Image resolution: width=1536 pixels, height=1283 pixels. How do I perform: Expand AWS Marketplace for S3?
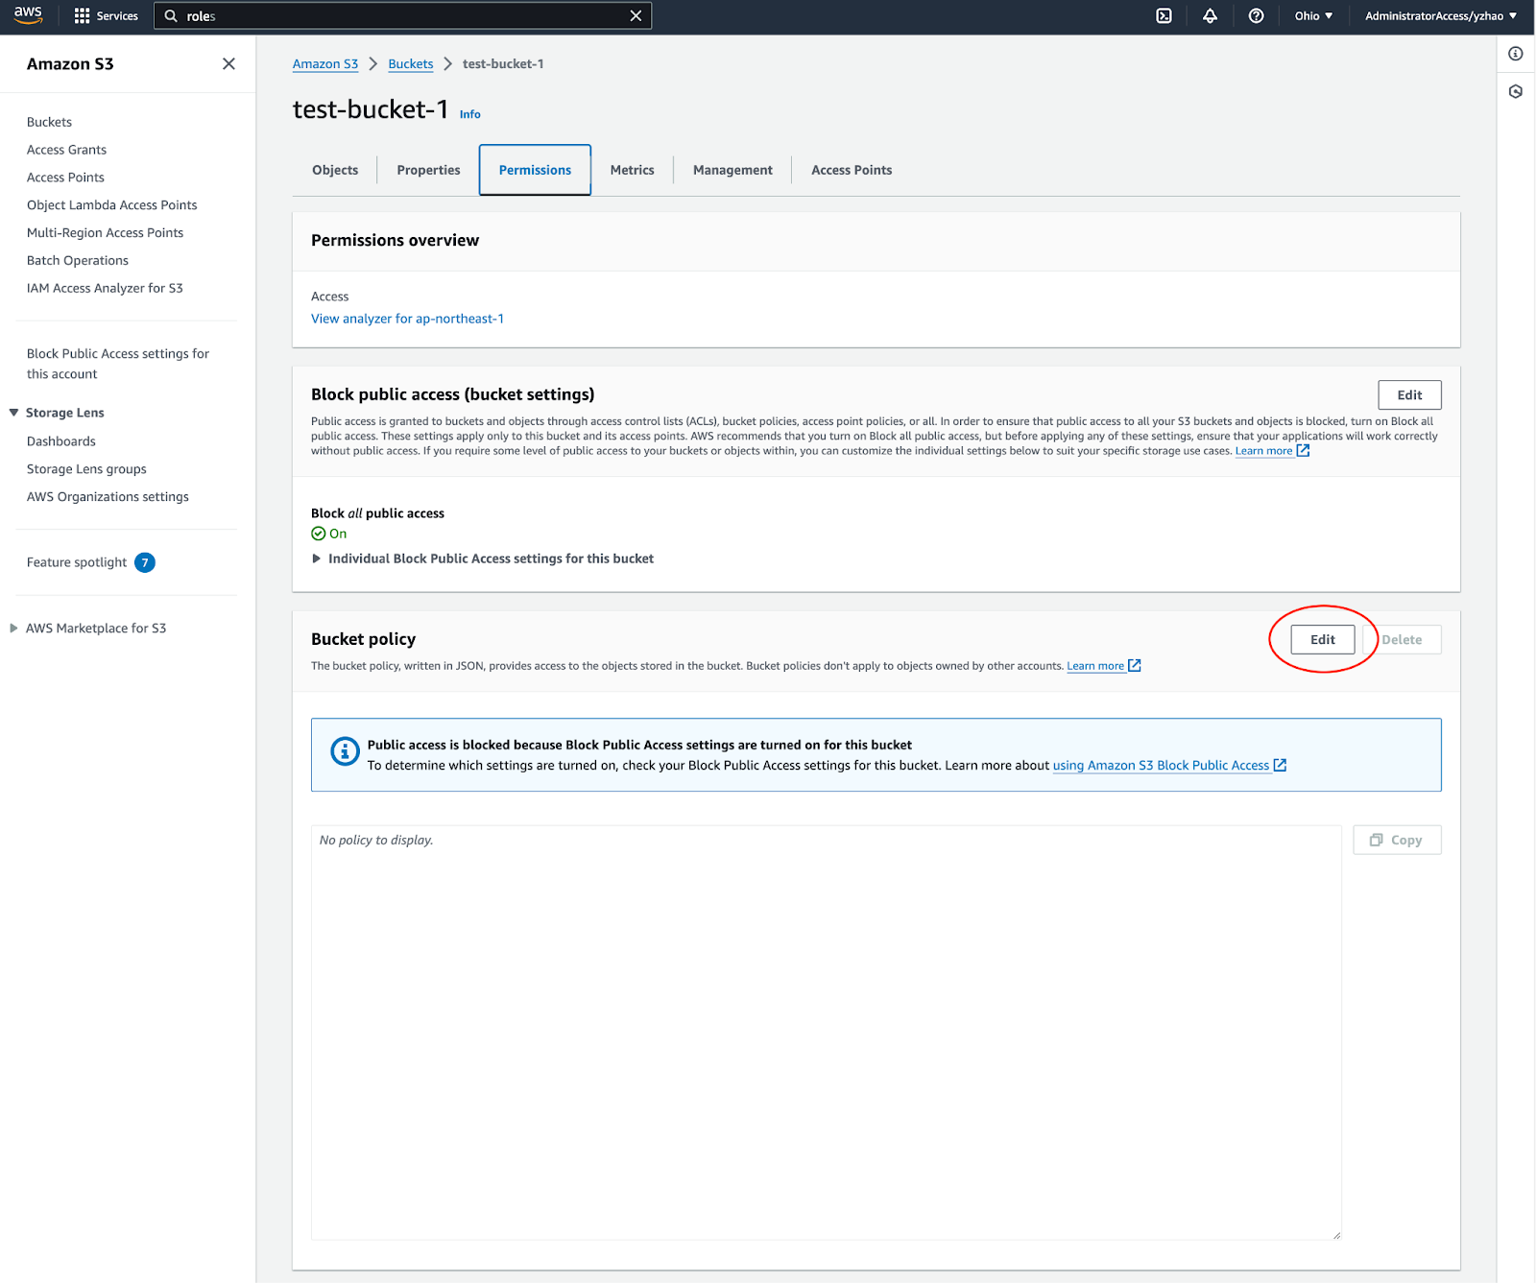click(14, 628)
